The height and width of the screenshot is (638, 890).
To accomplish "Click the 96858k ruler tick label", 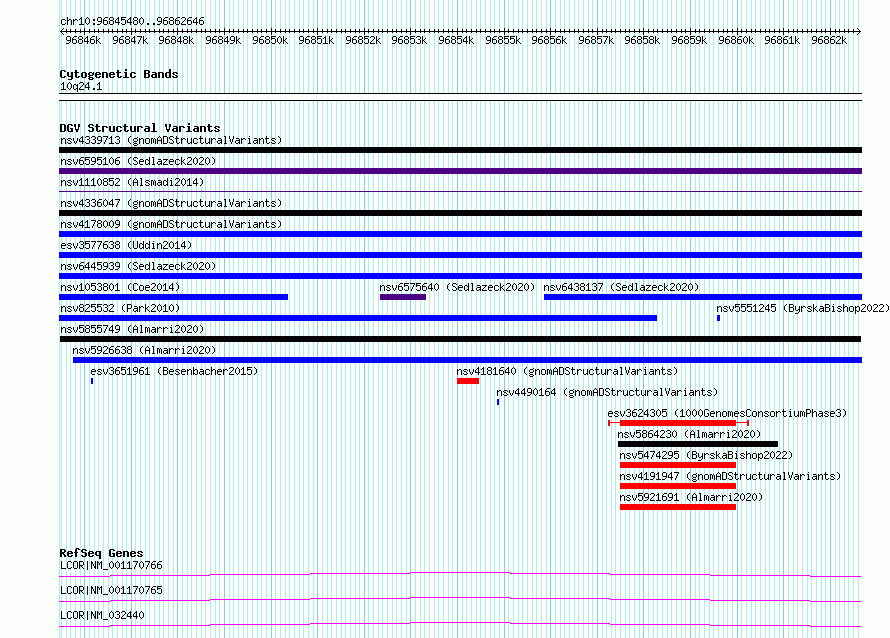I will click(642, 40).
